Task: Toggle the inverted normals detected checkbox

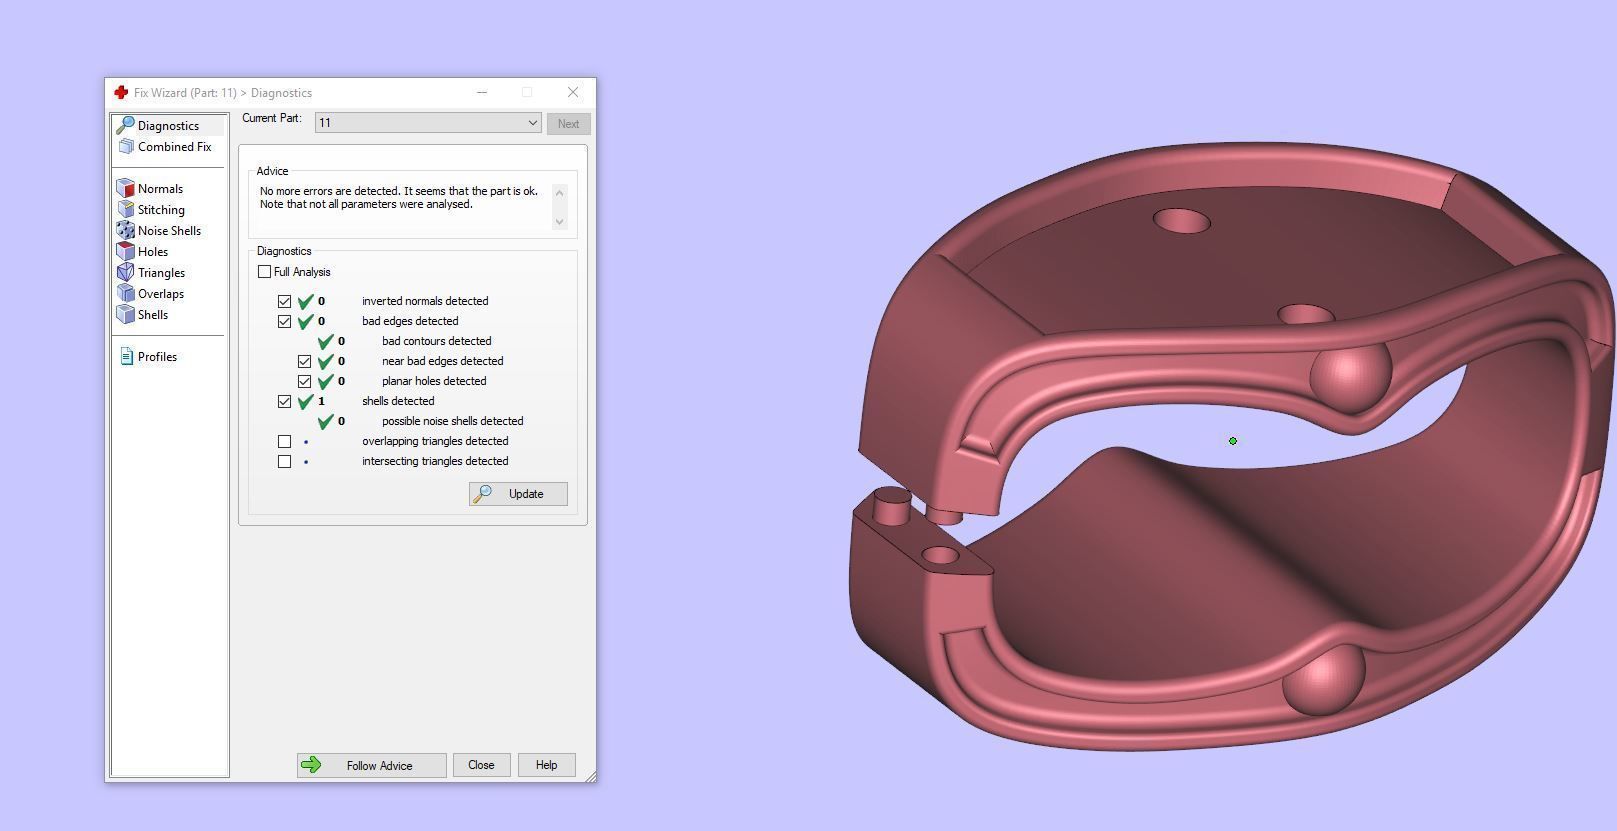Action: (284, 301)
